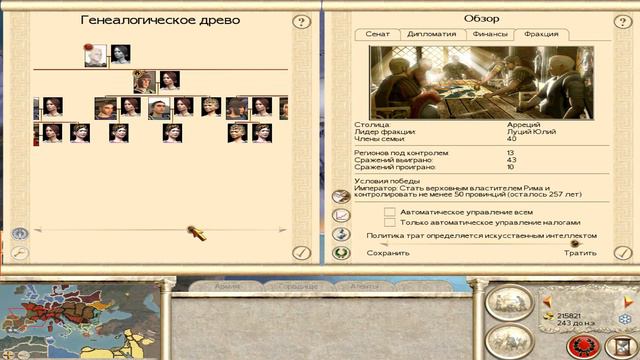Click the family tree scrollbar handle
The image size is (640, 360).
[x=191, y=230]
